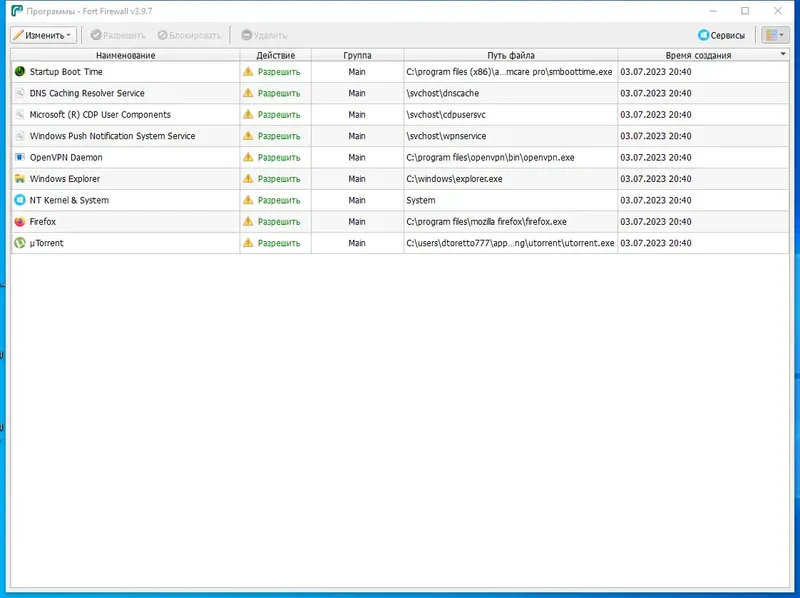Click creation time in NT Kernel row
This screenshot has width=800, height=598.
(x=656, y=201)
